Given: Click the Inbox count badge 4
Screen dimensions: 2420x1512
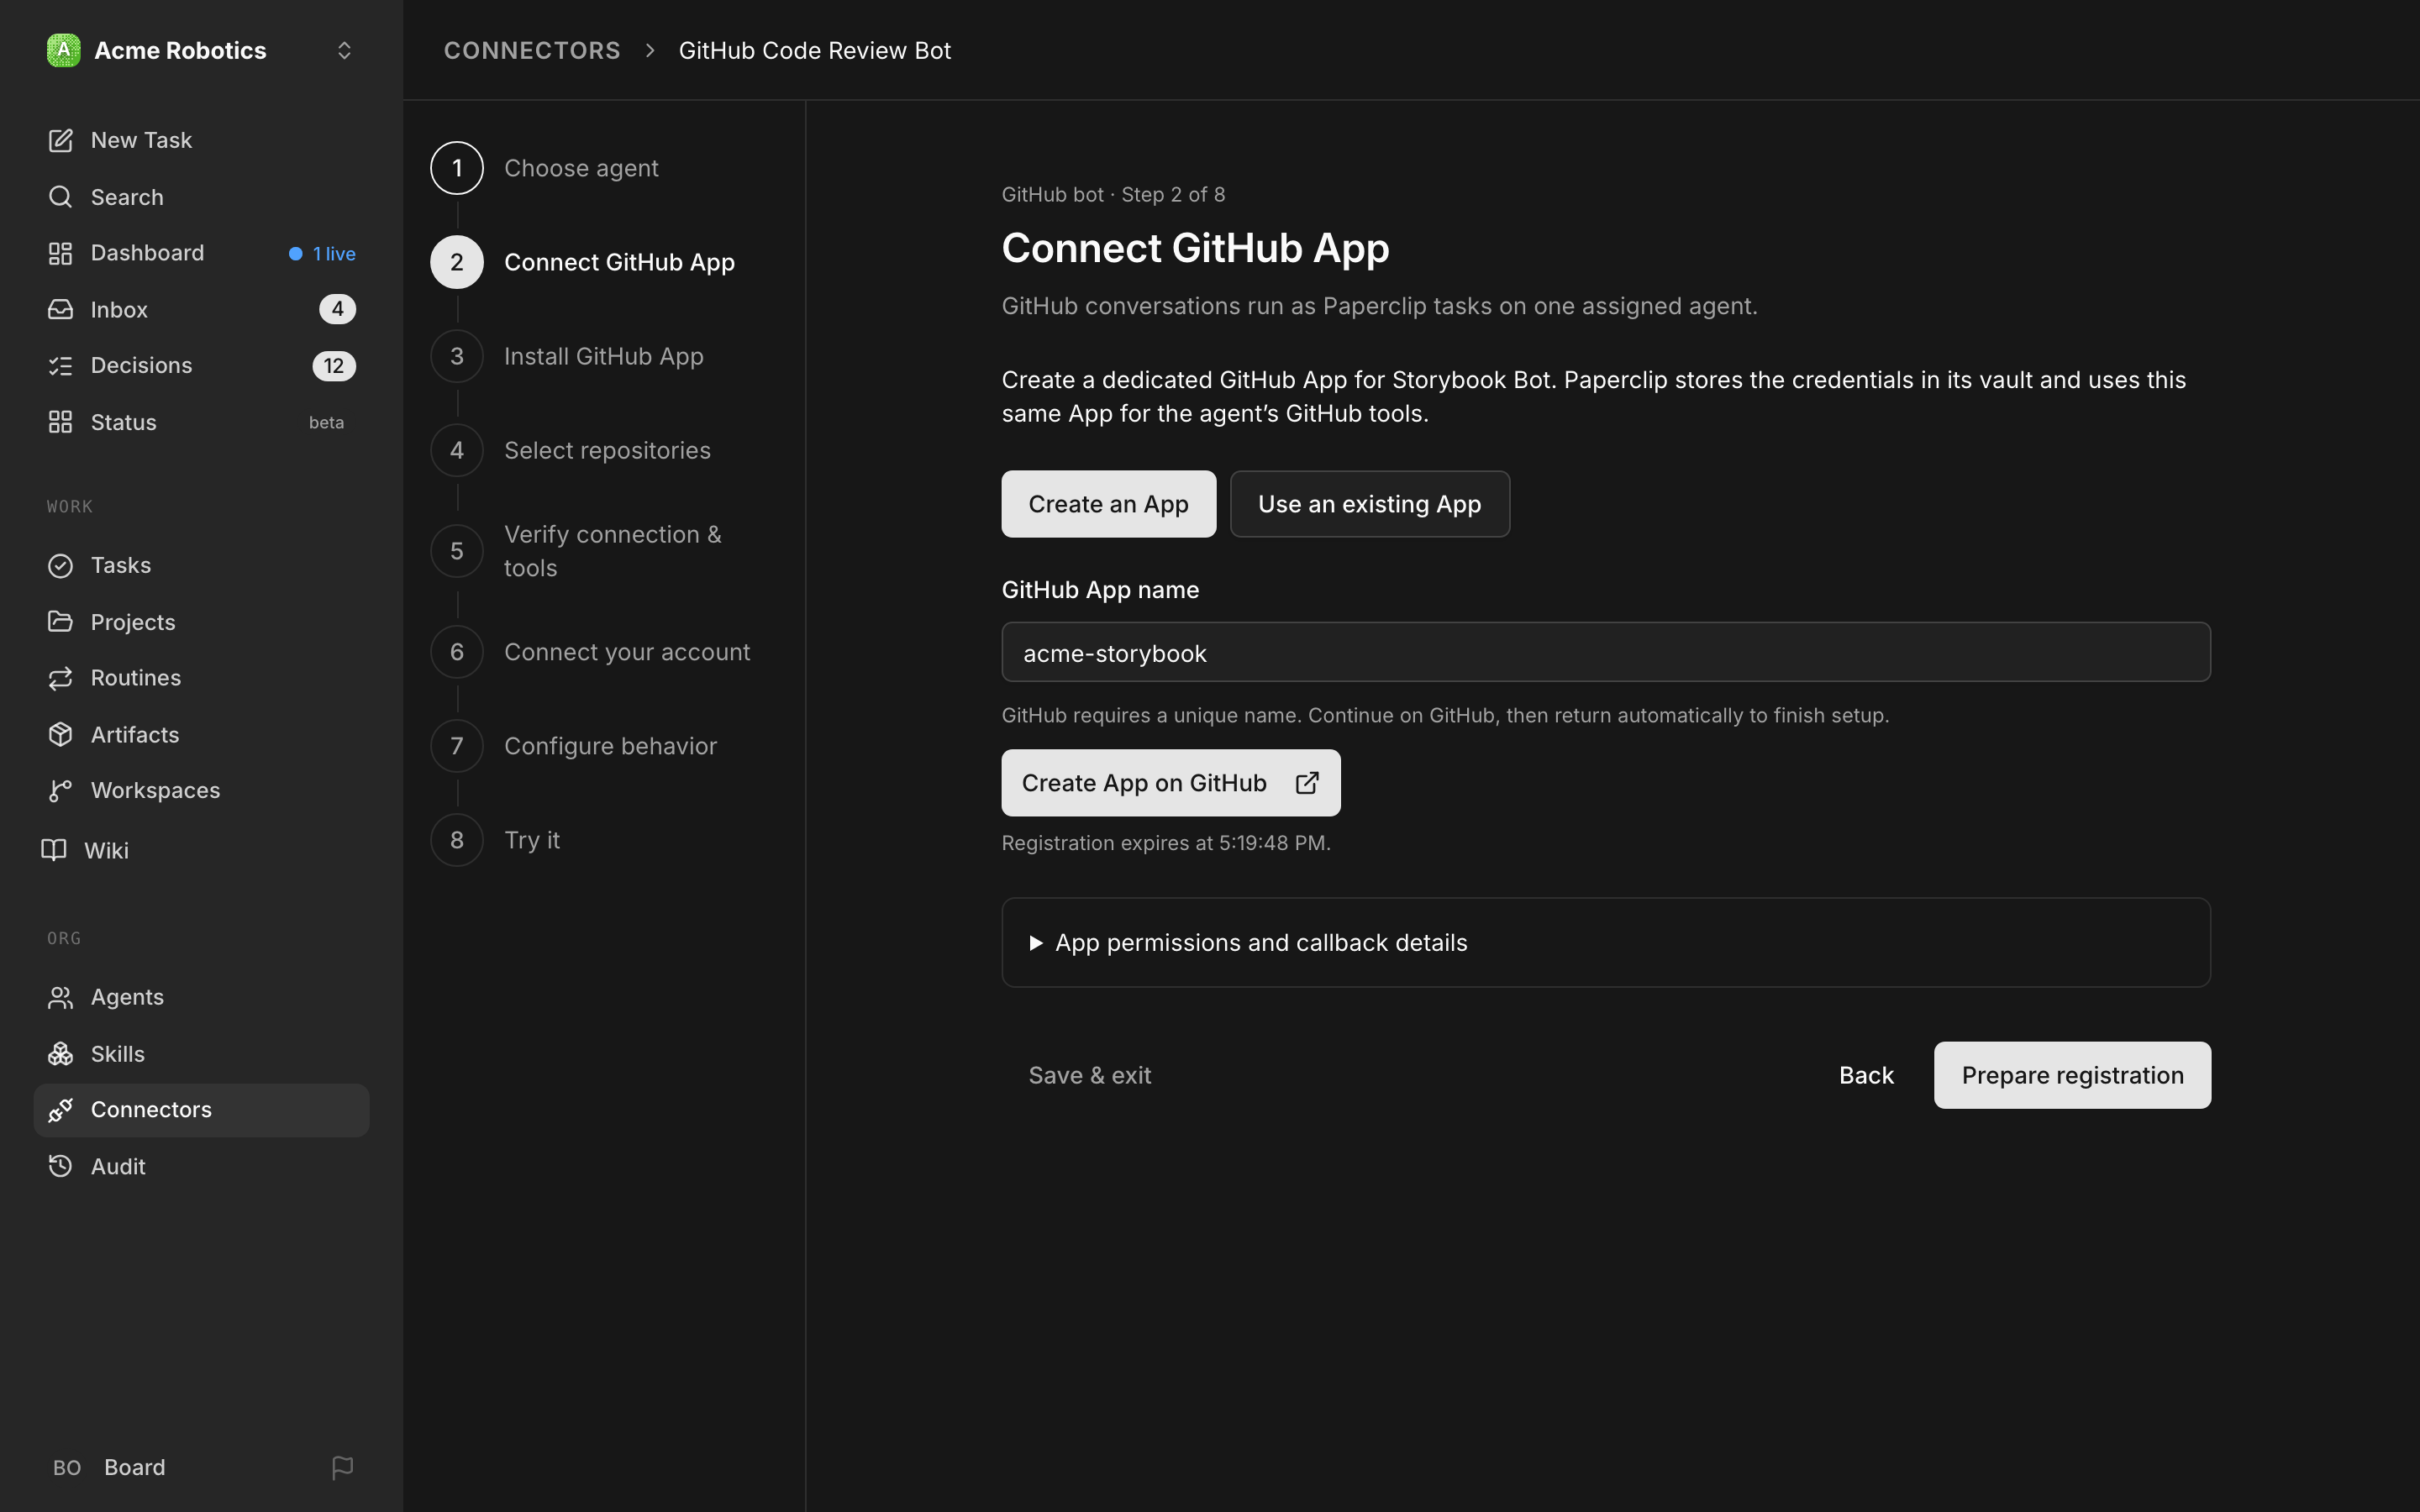Looking at the screenshot, I should coord(337,309).
